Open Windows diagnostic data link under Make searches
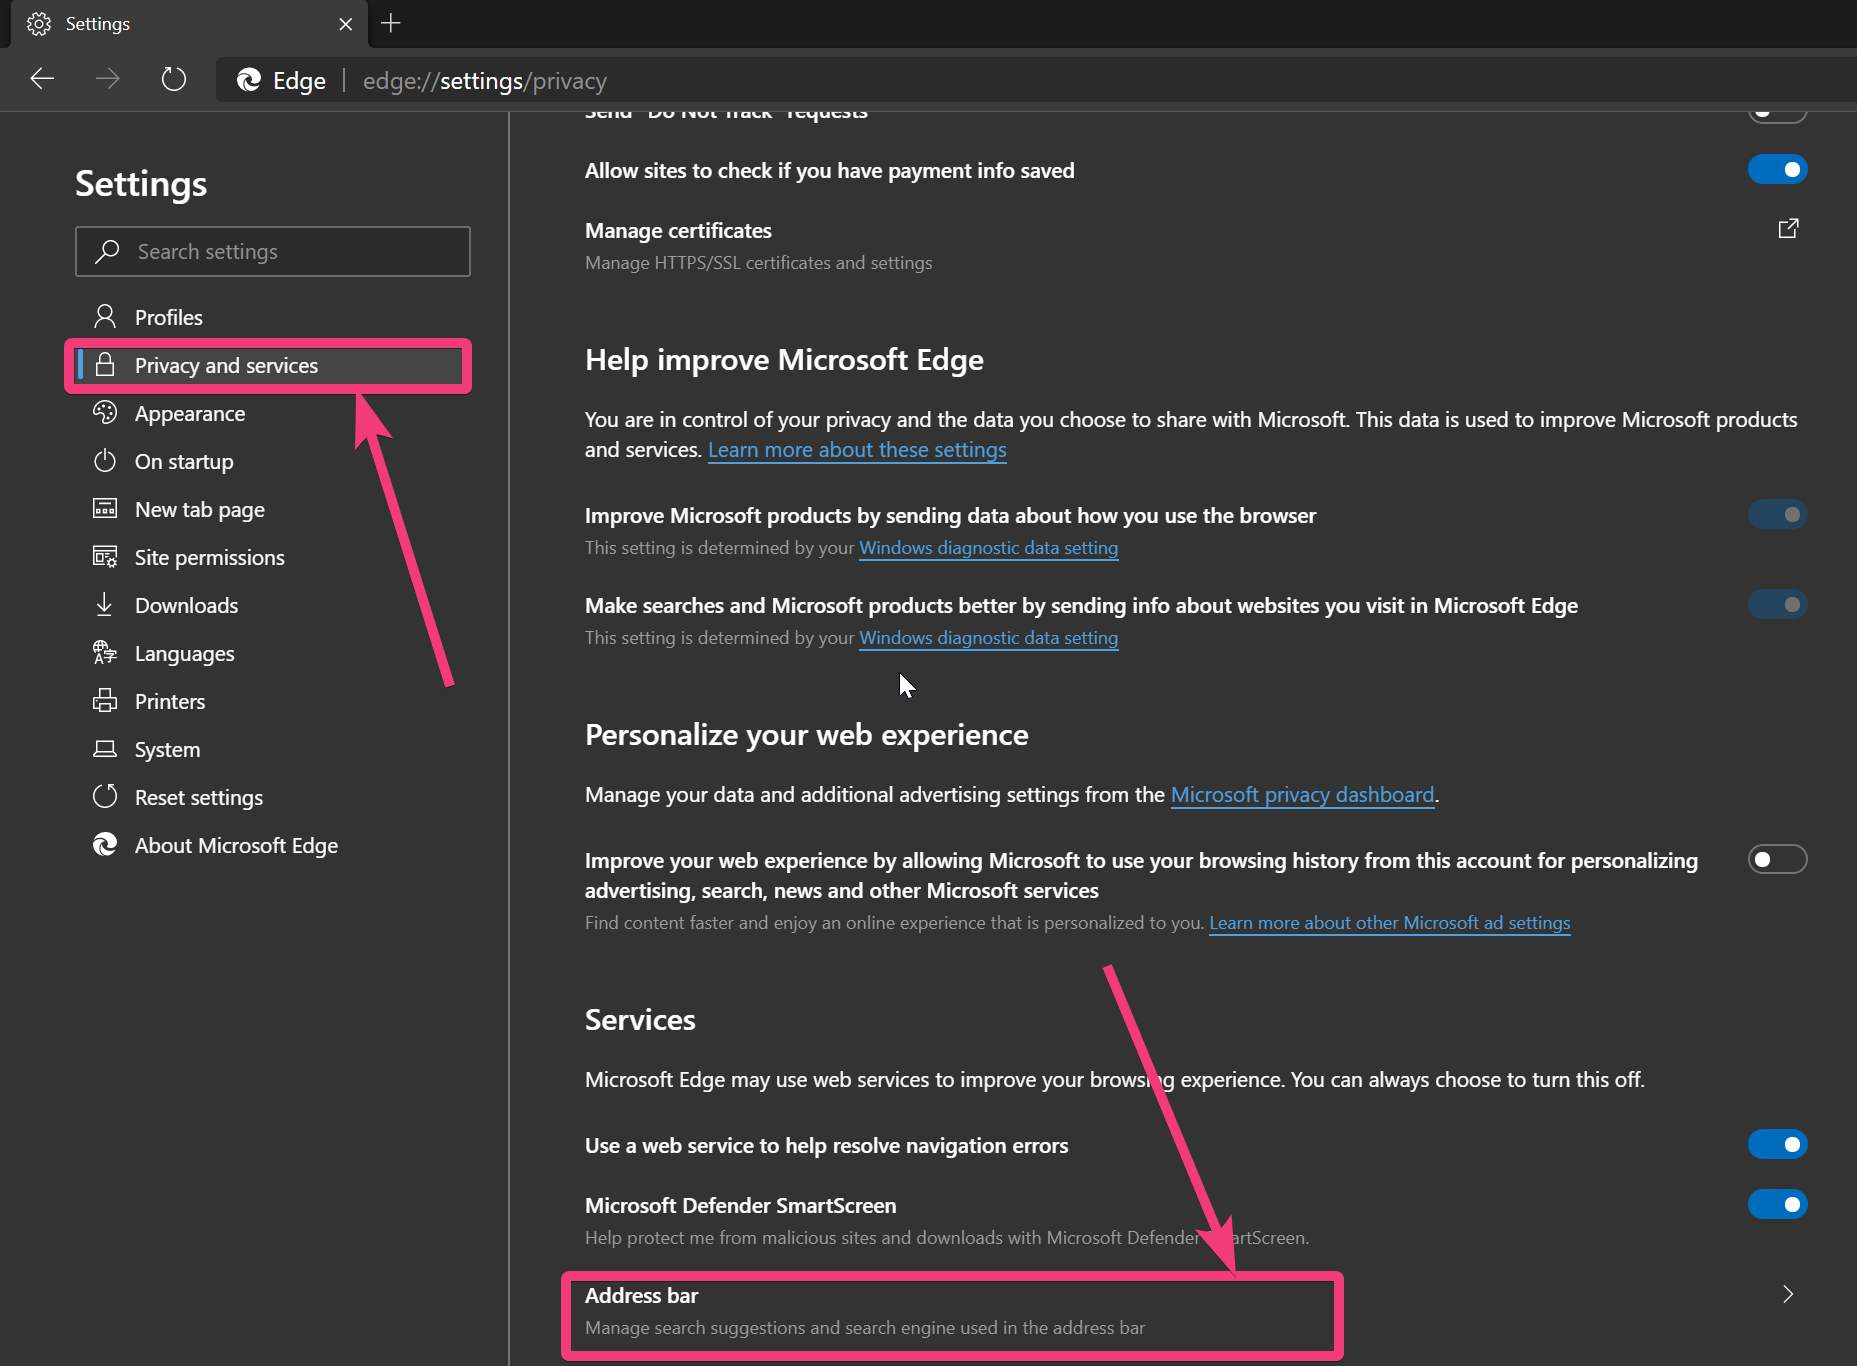This screenshot has height=1366, width=1857. pos(988,638)
